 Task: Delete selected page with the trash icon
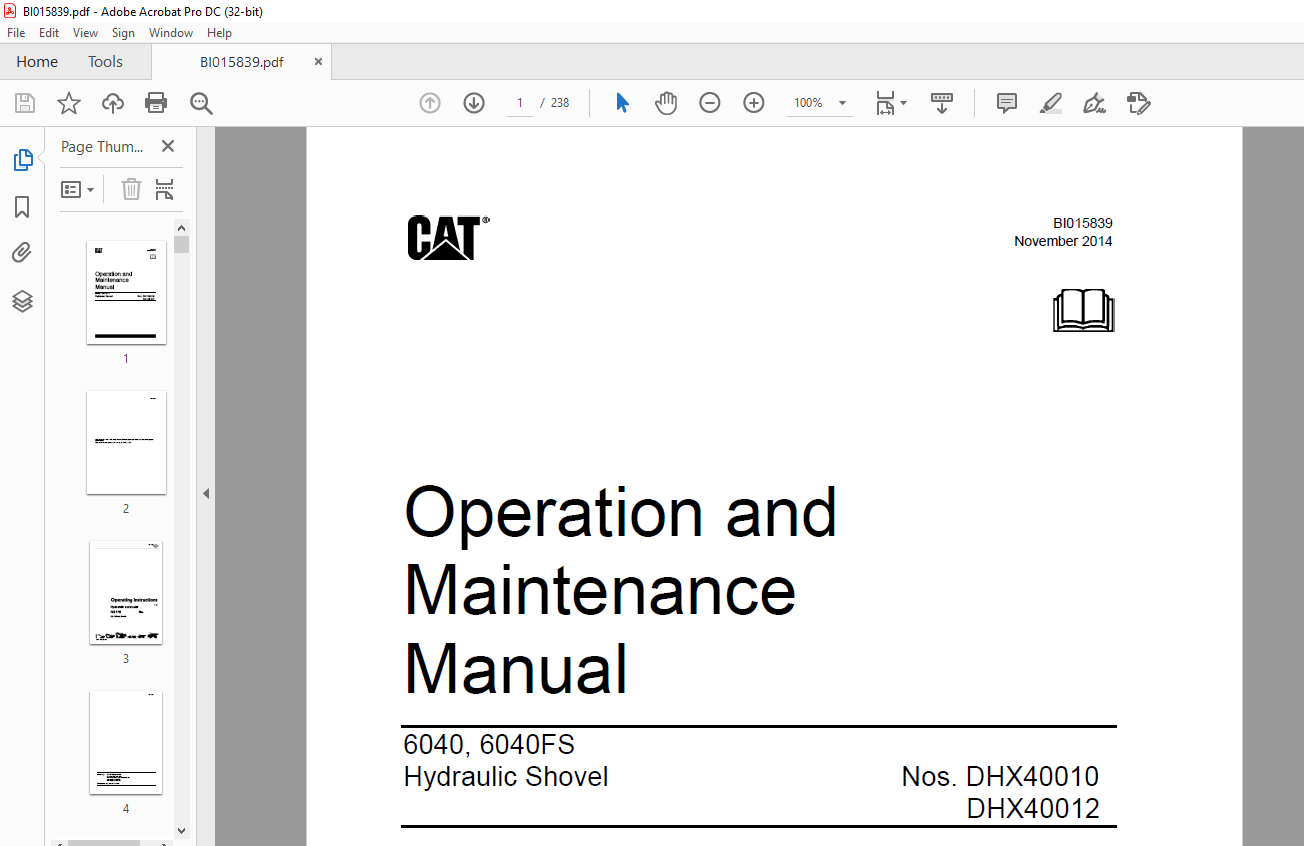pyautogui.click(x=131, y=189)
